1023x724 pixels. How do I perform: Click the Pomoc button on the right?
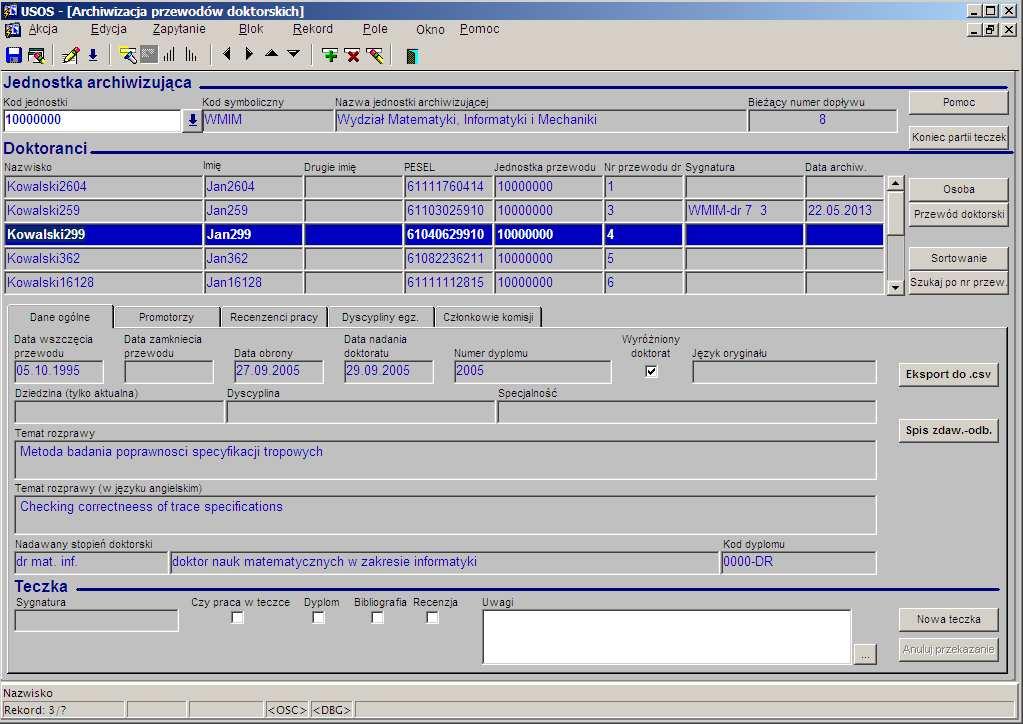click(x=958, y=102)
